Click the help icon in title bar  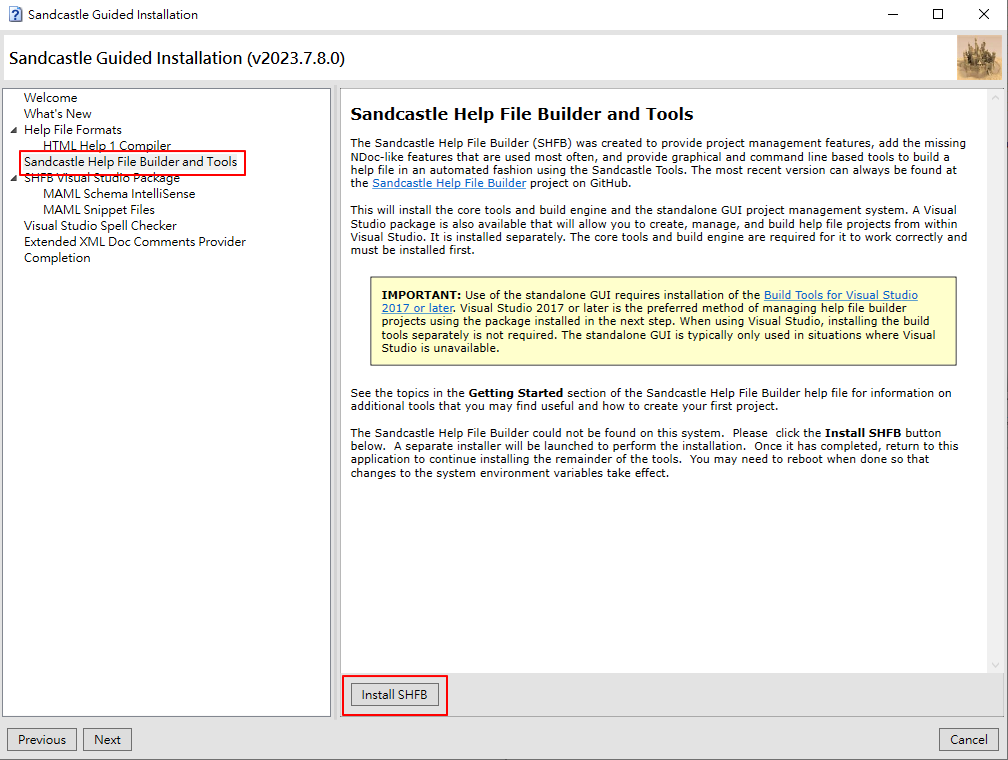pyautogui.click(x=15, y=14)
